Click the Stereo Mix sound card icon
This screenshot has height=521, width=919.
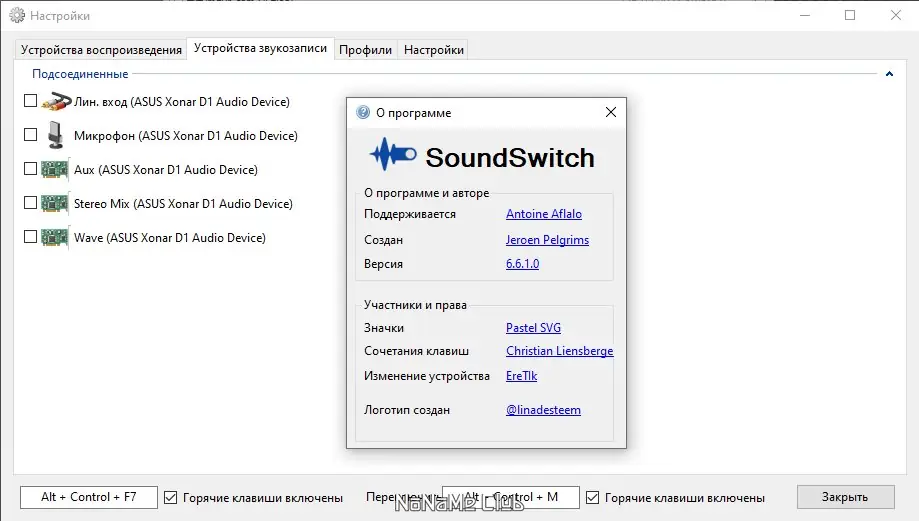point(55,203)
